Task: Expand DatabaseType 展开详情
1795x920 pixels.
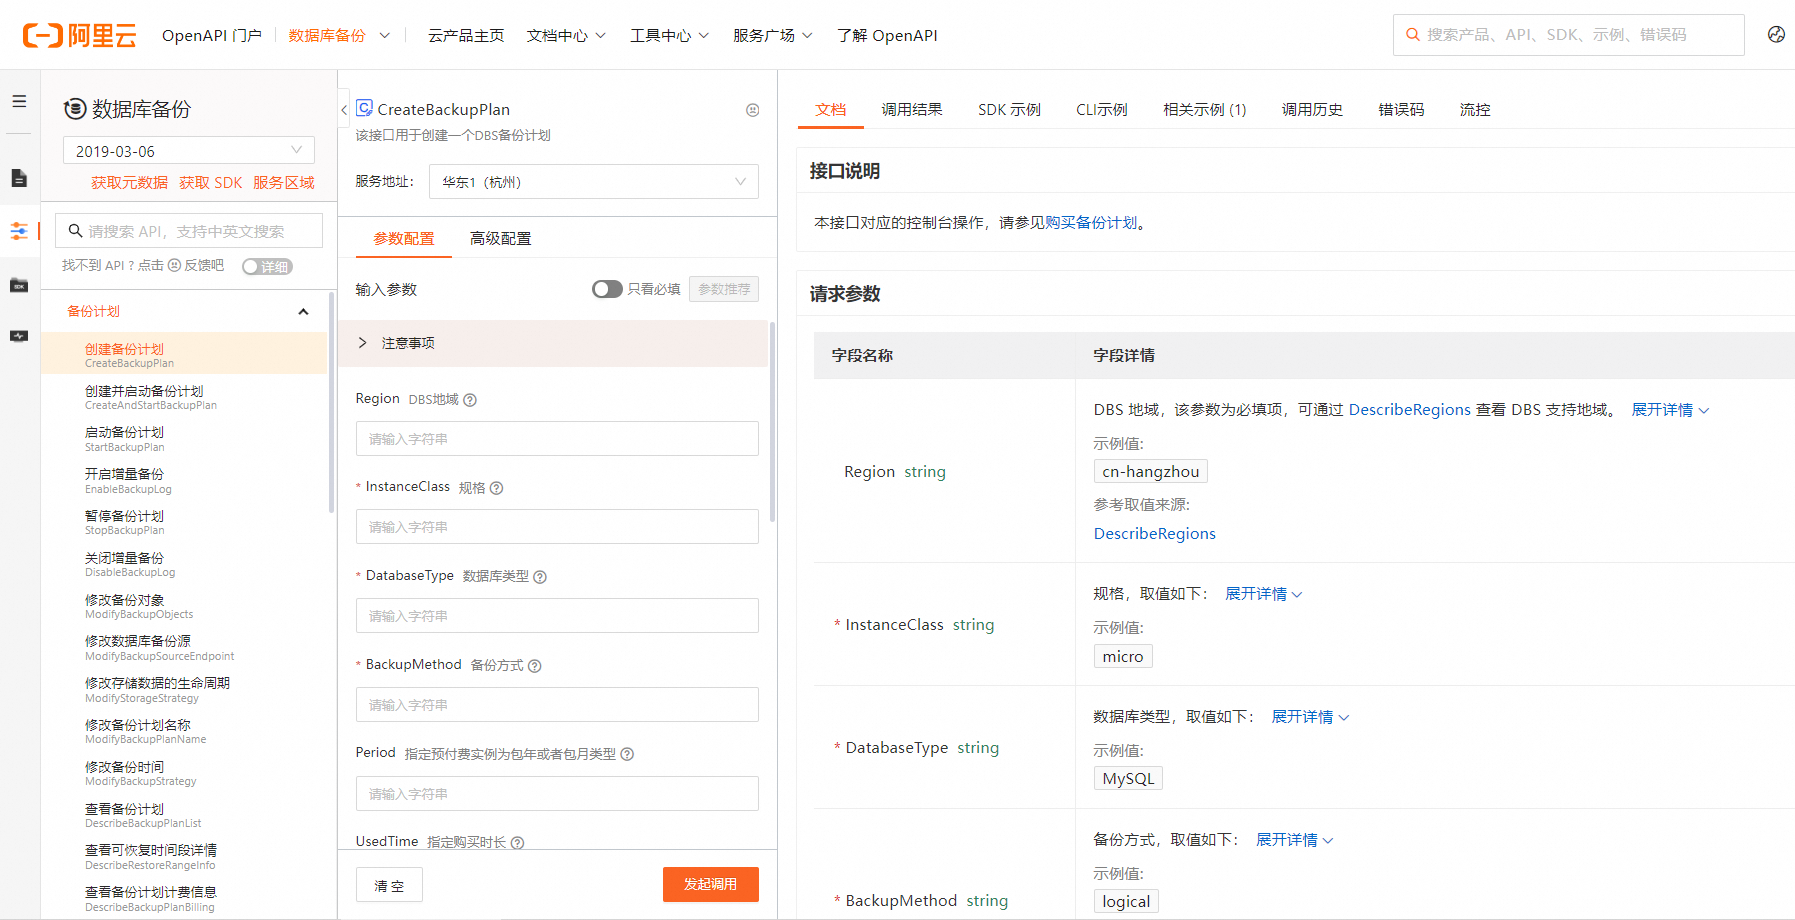Action: 1310,717
